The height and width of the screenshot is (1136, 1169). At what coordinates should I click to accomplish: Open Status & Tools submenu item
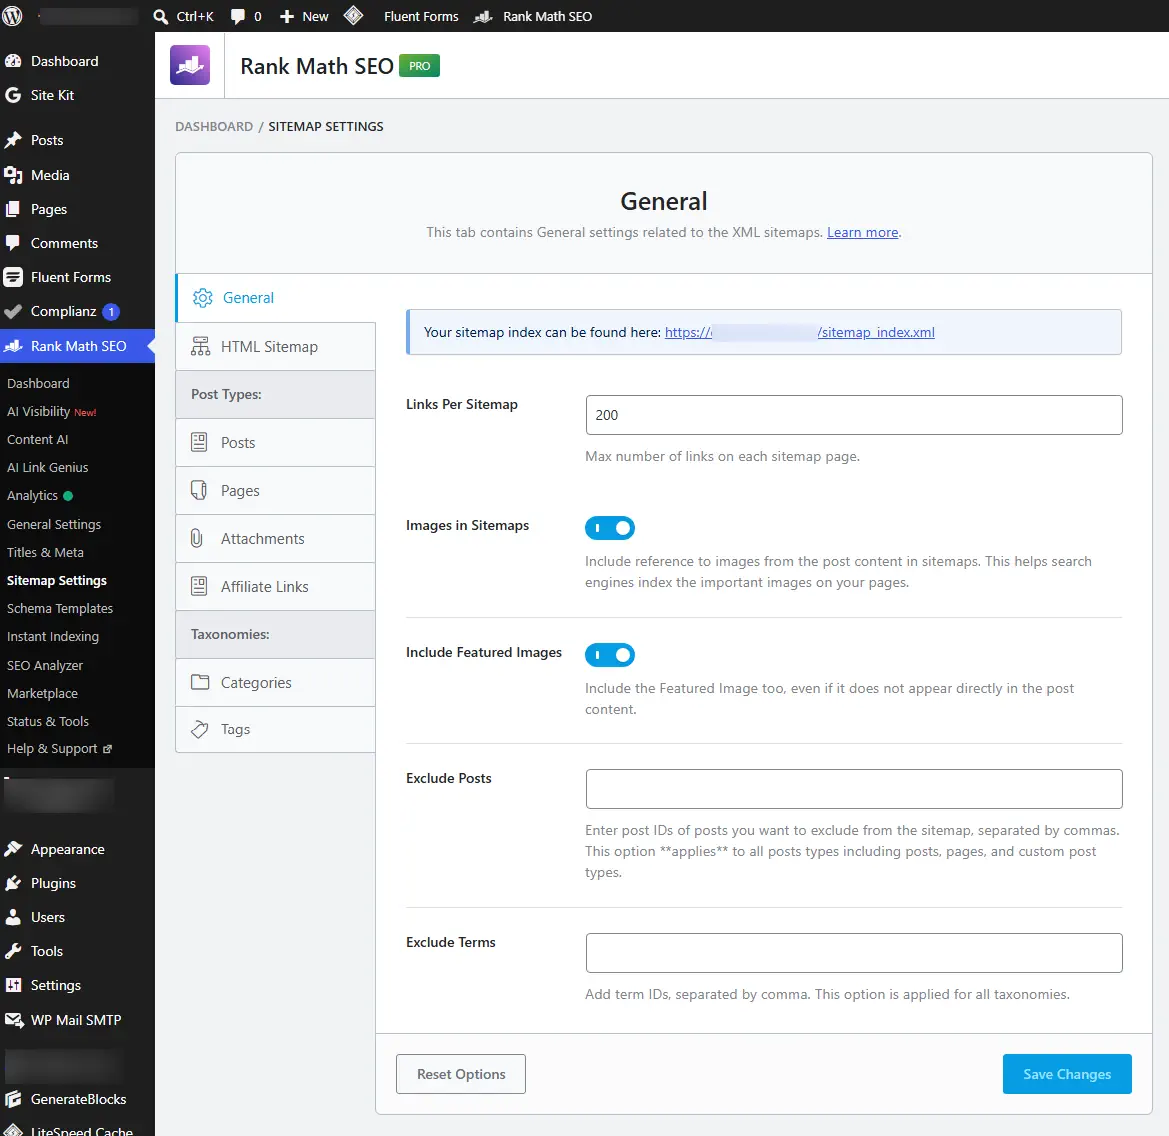tap(48, 722)
